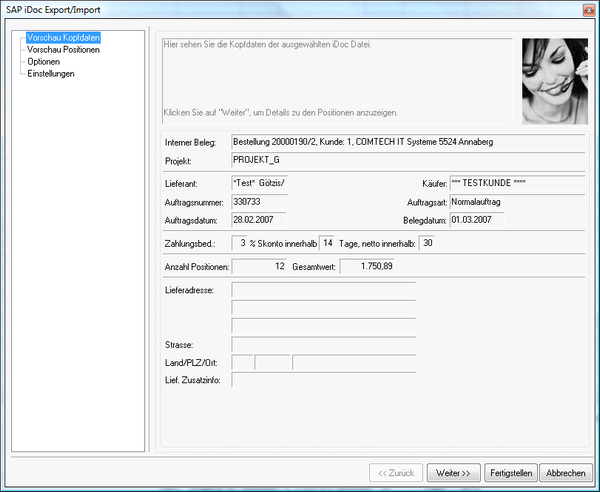Select the Lieferant text field

(259, 184)
